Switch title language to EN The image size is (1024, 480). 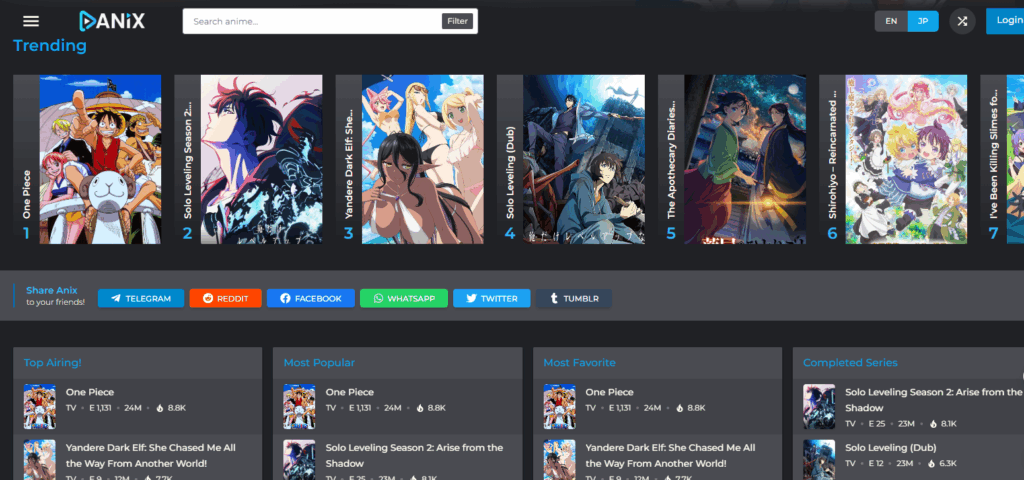(x=891, y=21)
